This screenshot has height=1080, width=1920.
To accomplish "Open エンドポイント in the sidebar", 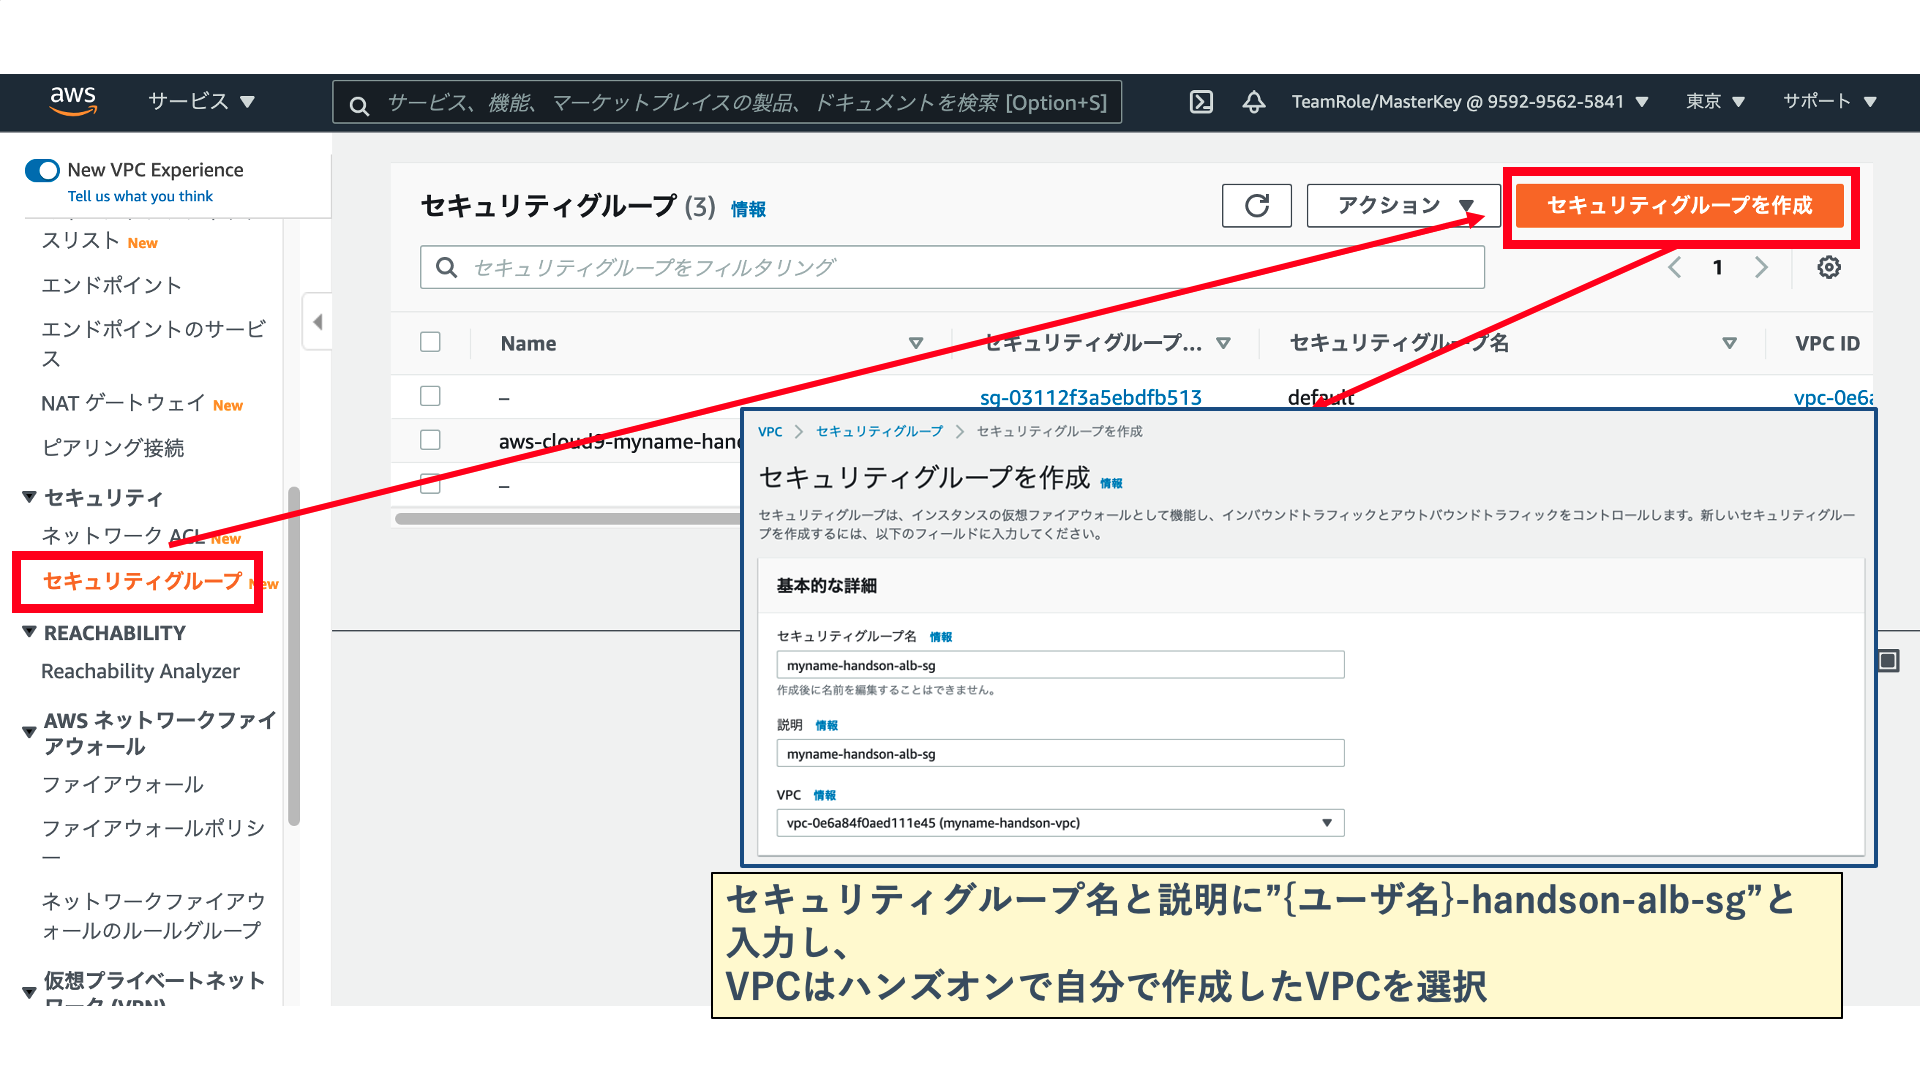I will [x=111, y=286].
